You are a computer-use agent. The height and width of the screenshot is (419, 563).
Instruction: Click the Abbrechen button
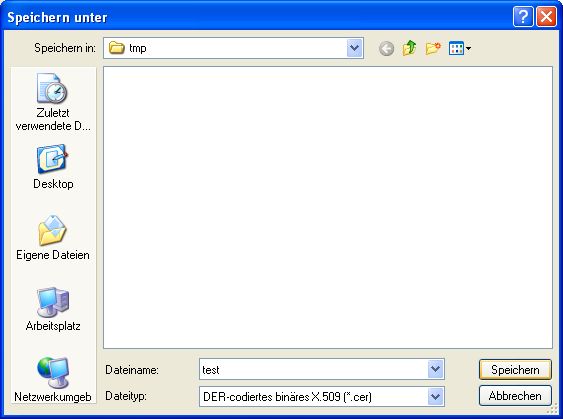pyautogui.click(x=515, y=396)
